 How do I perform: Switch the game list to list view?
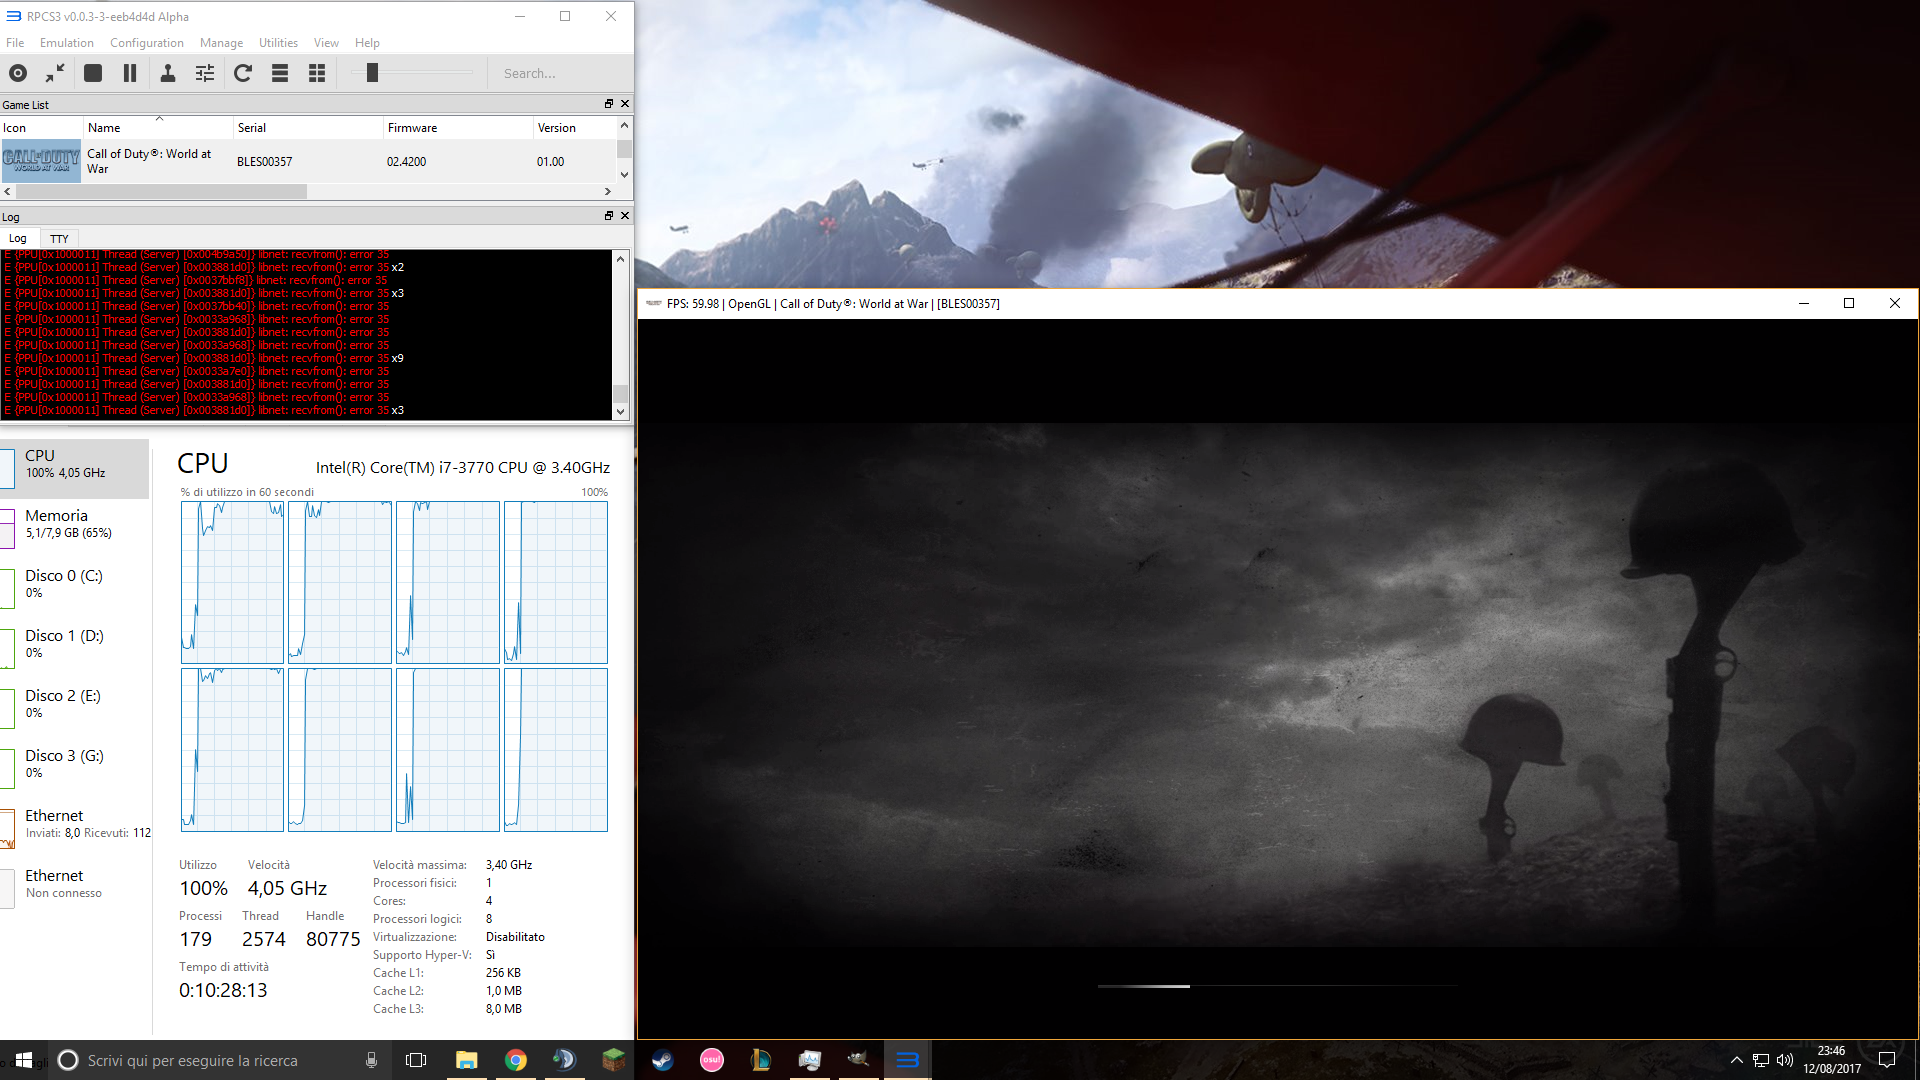[x=280, y=73]
